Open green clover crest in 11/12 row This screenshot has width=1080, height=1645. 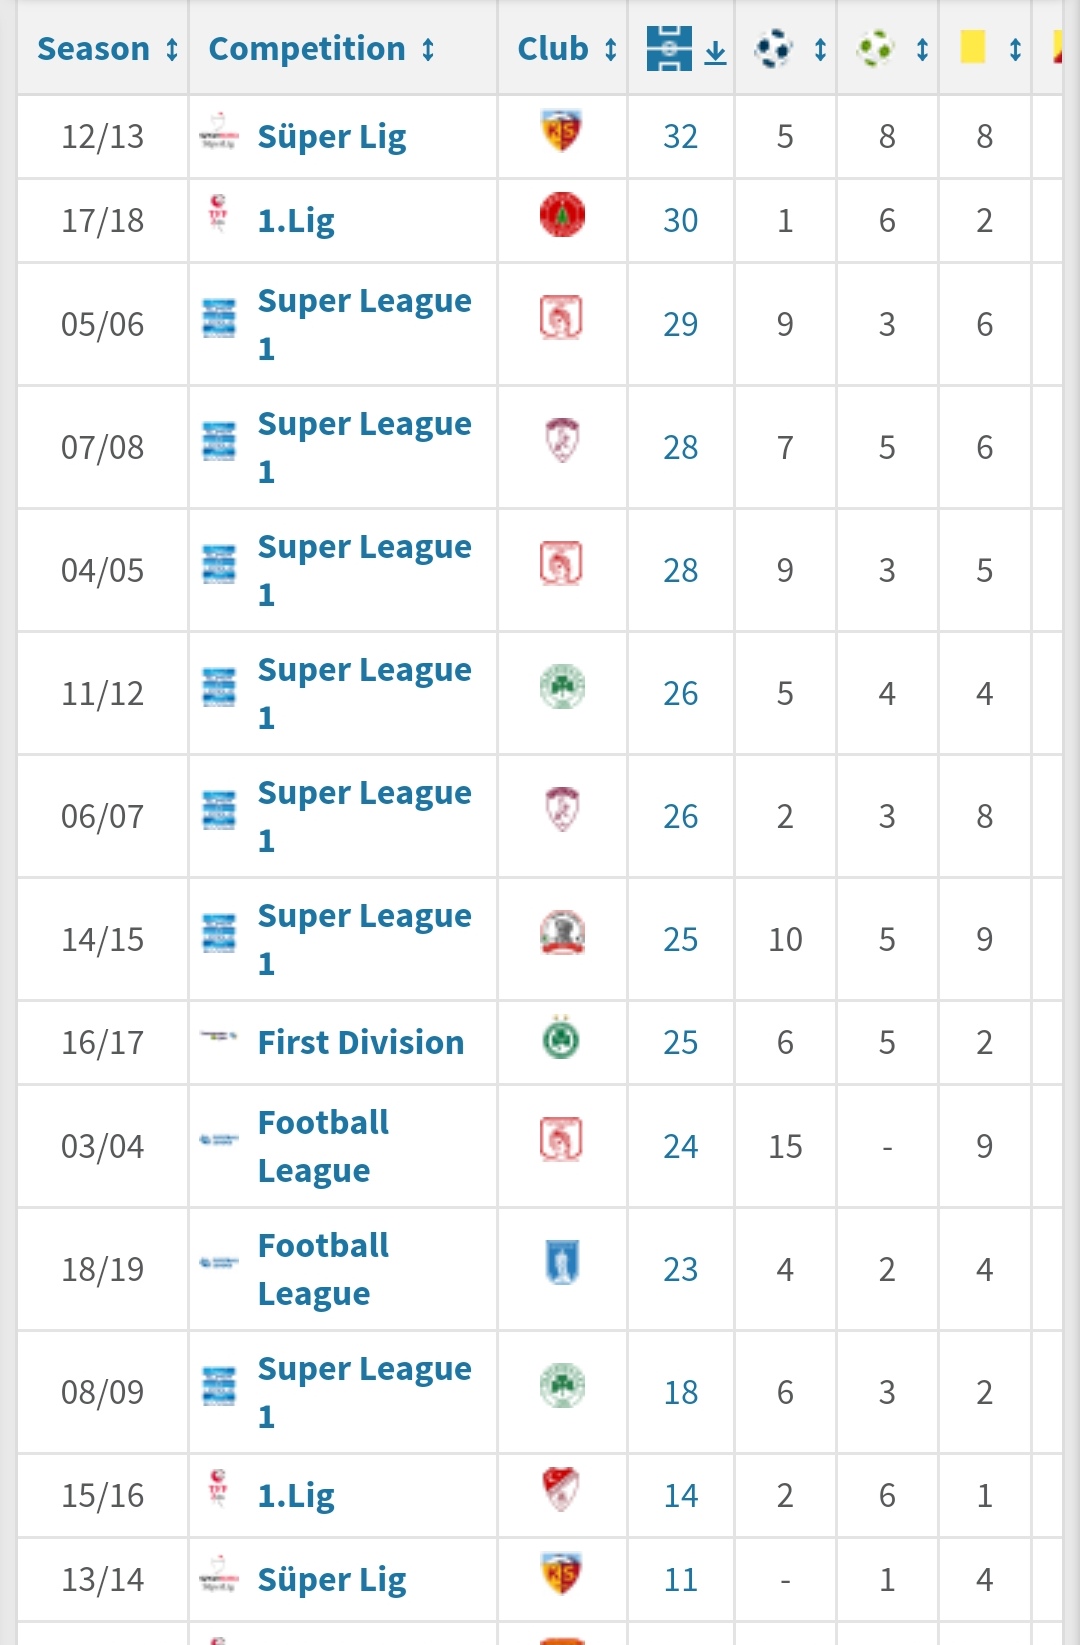coord(562,687)
